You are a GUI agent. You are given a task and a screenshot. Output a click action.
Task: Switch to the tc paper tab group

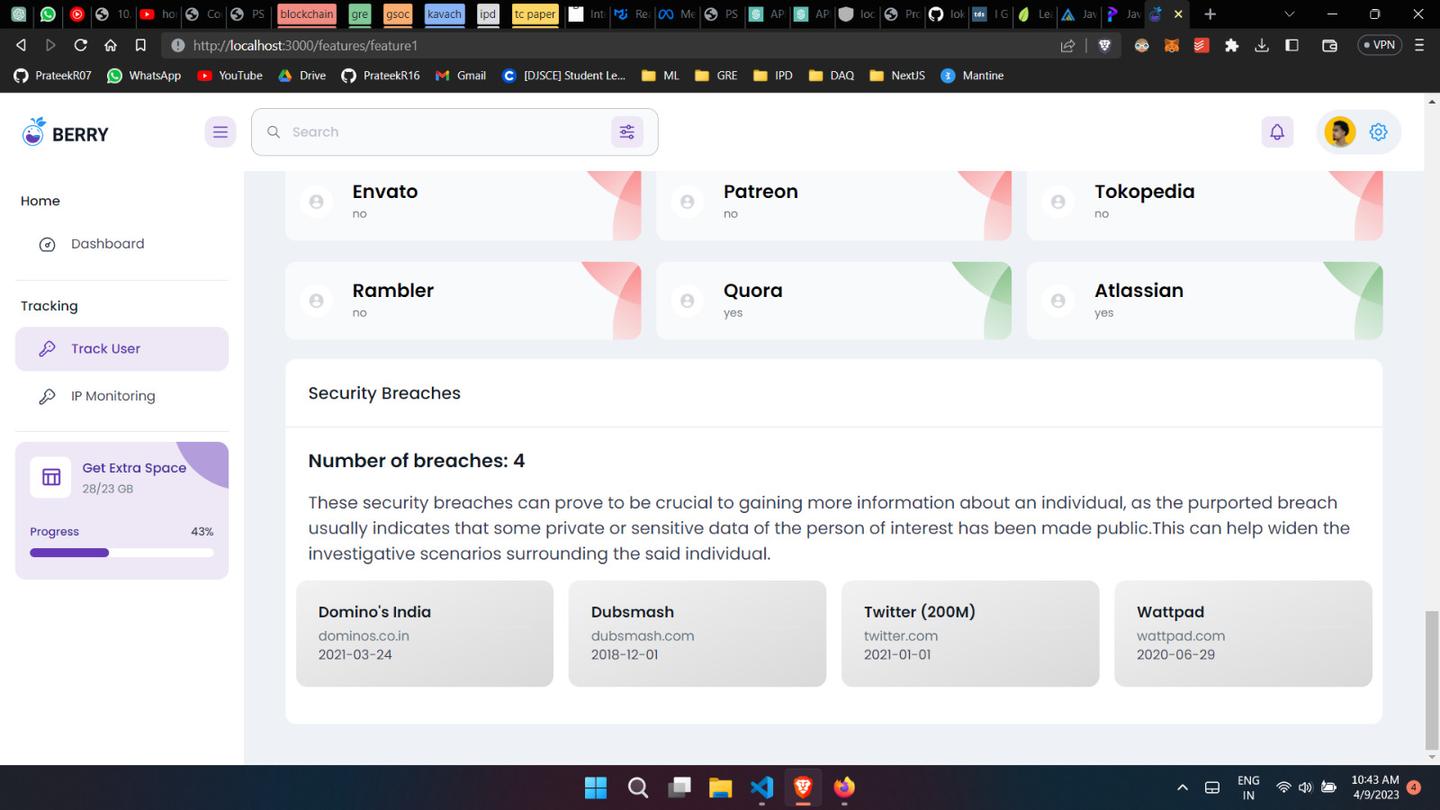click(535, 14)
